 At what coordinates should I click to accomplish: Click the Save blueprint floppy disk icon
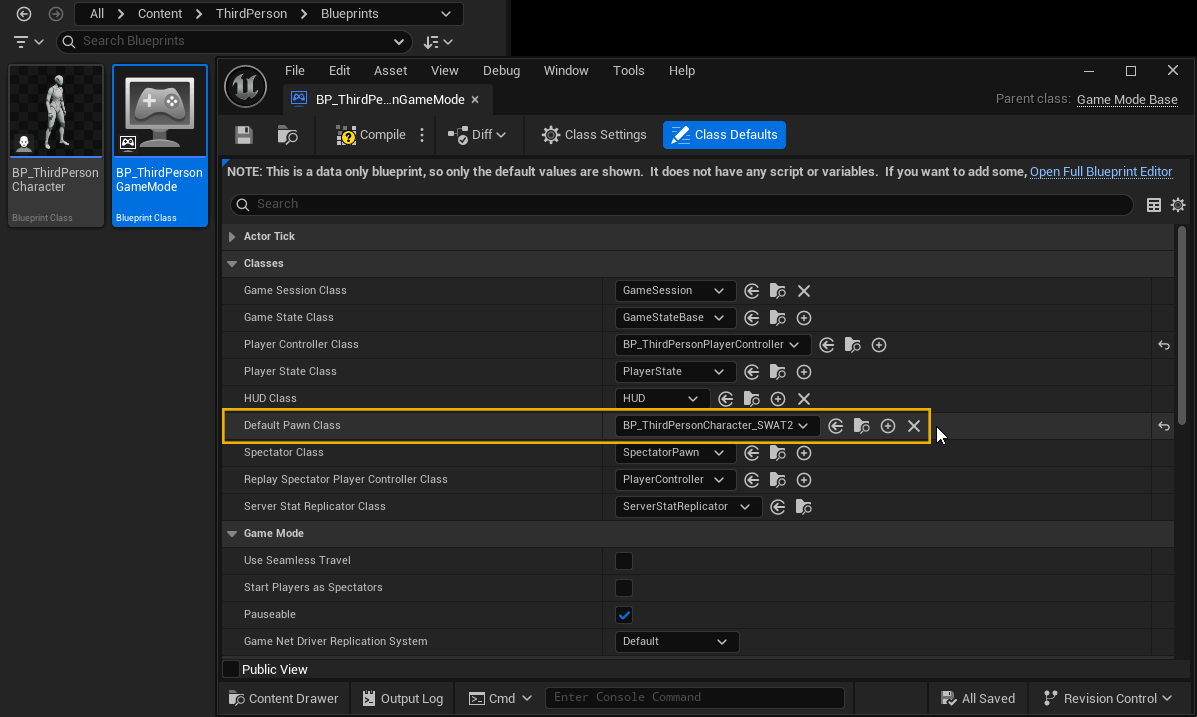click(244, 135)
